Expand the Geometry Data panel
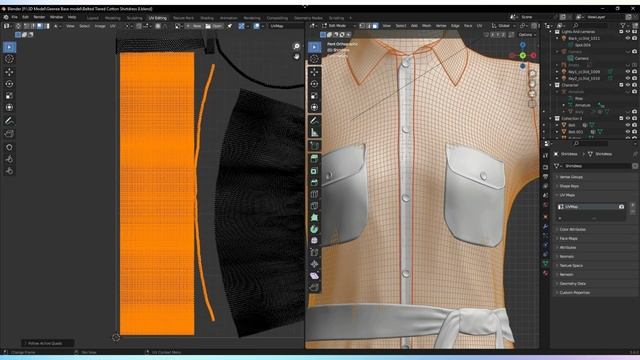The width and height of the screenshot is (640, 360). coord(572,284)
